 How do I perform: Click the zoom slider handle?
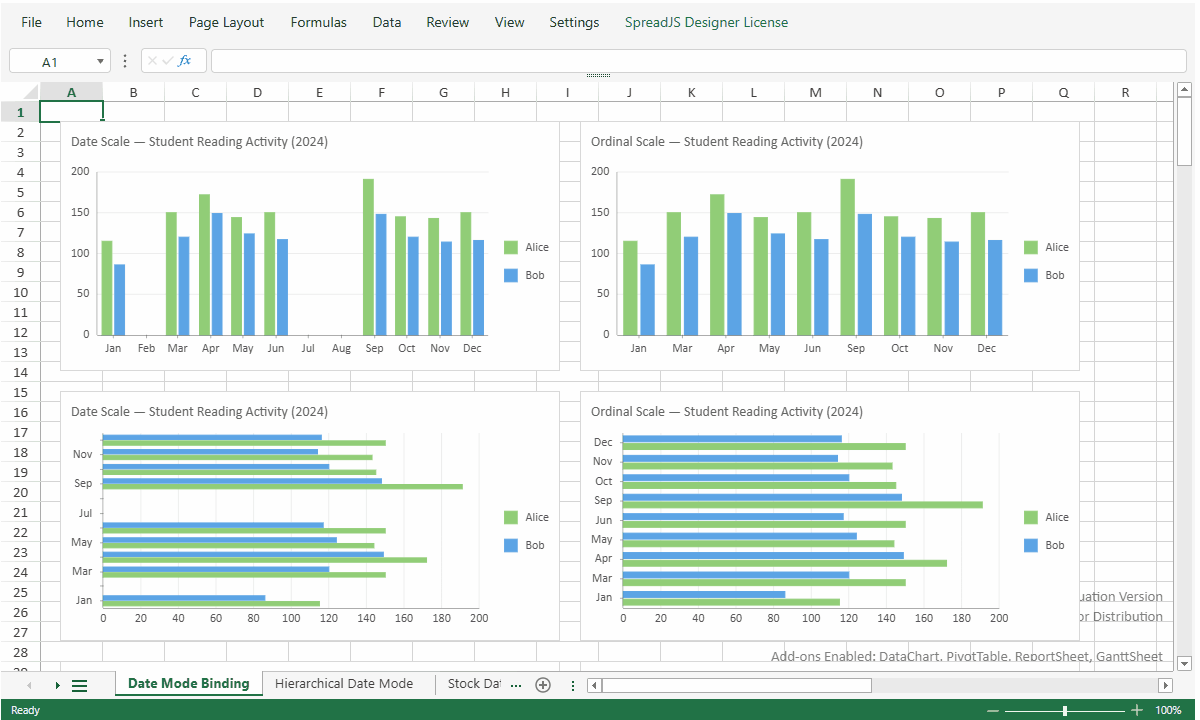tap(1065, 710)
